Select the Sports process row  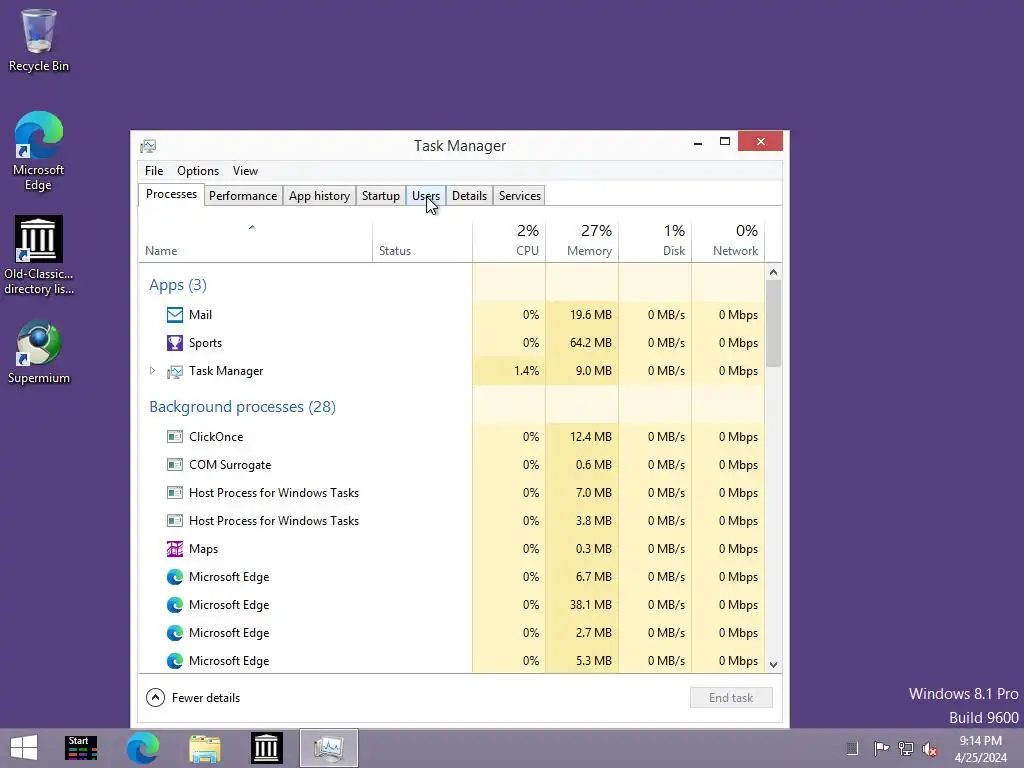point(451,343)
